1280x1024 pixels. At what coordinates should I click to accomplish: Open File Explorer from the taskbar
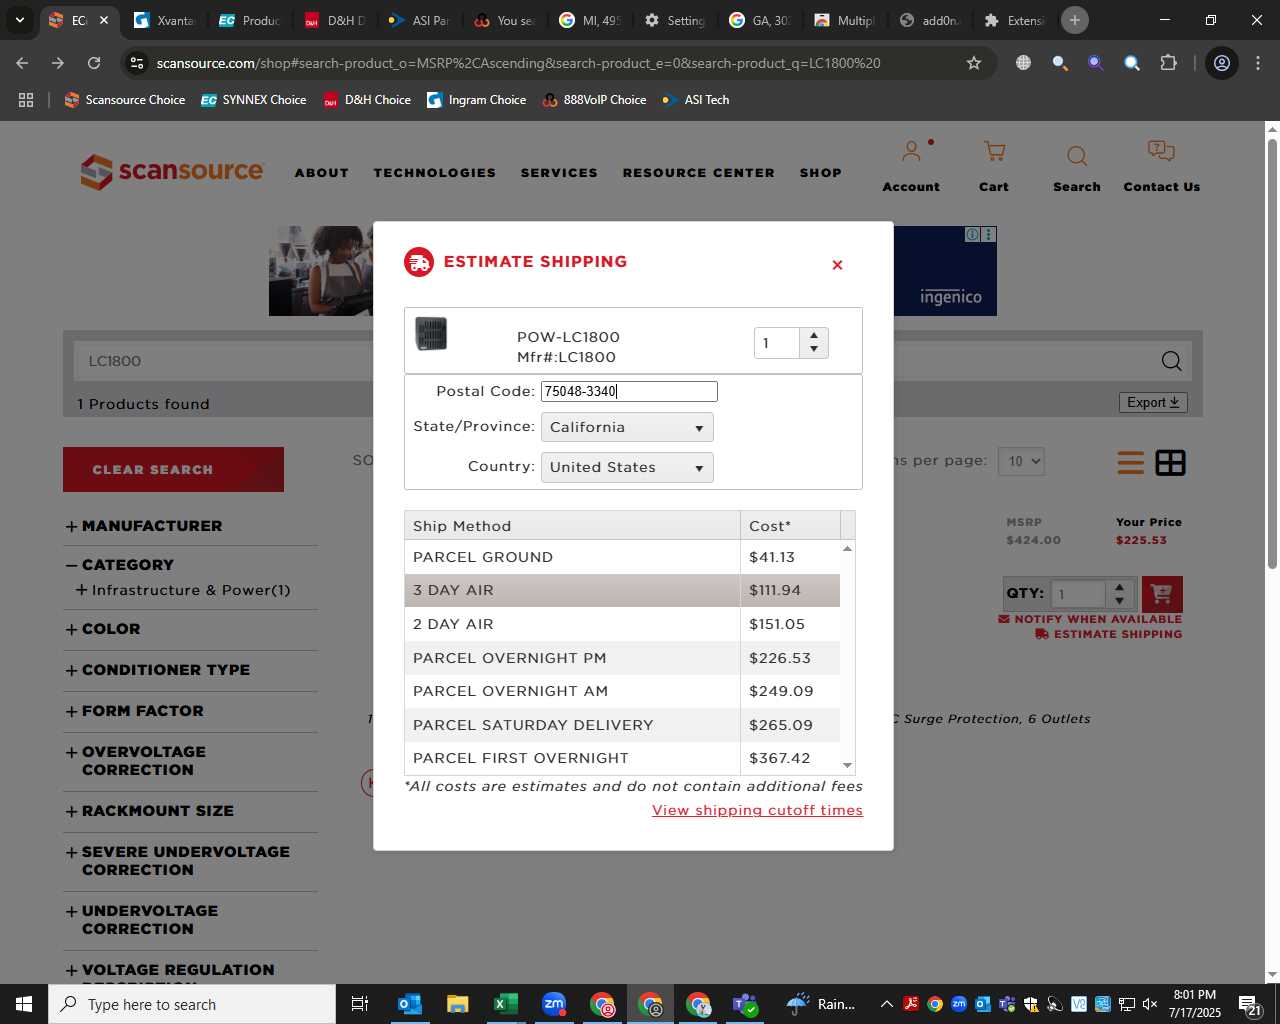coord(457,1004)
